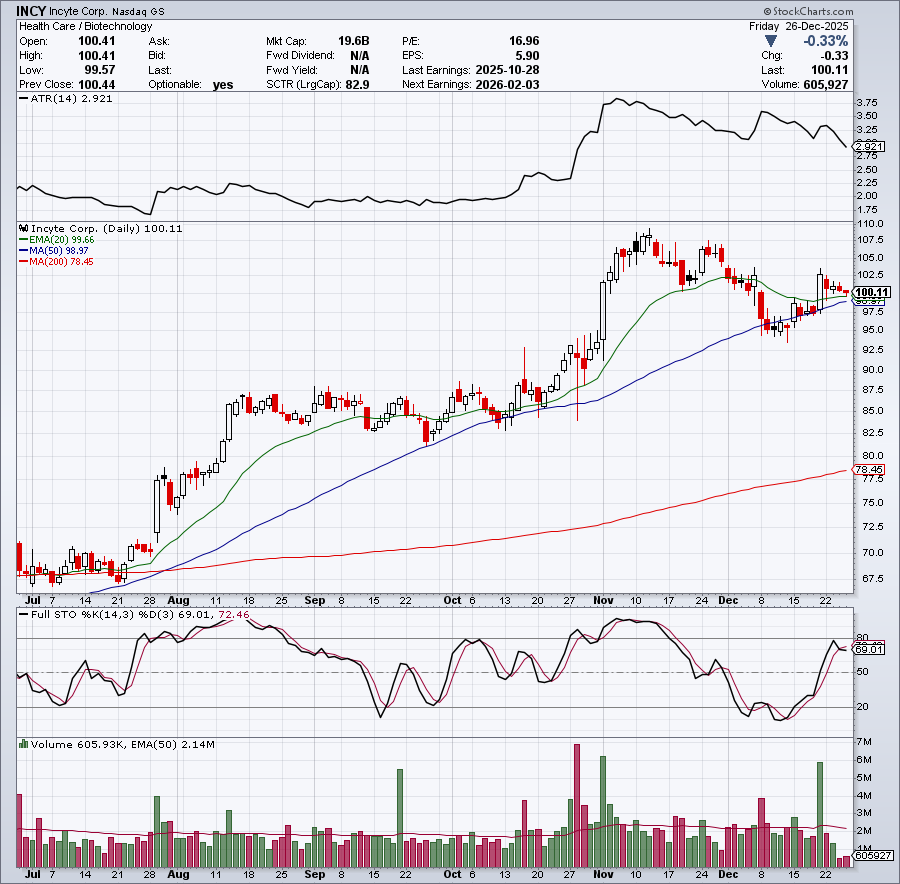Click the 3.75 ATR axis label
The image size is (900, 884).
tap(867, 103)
